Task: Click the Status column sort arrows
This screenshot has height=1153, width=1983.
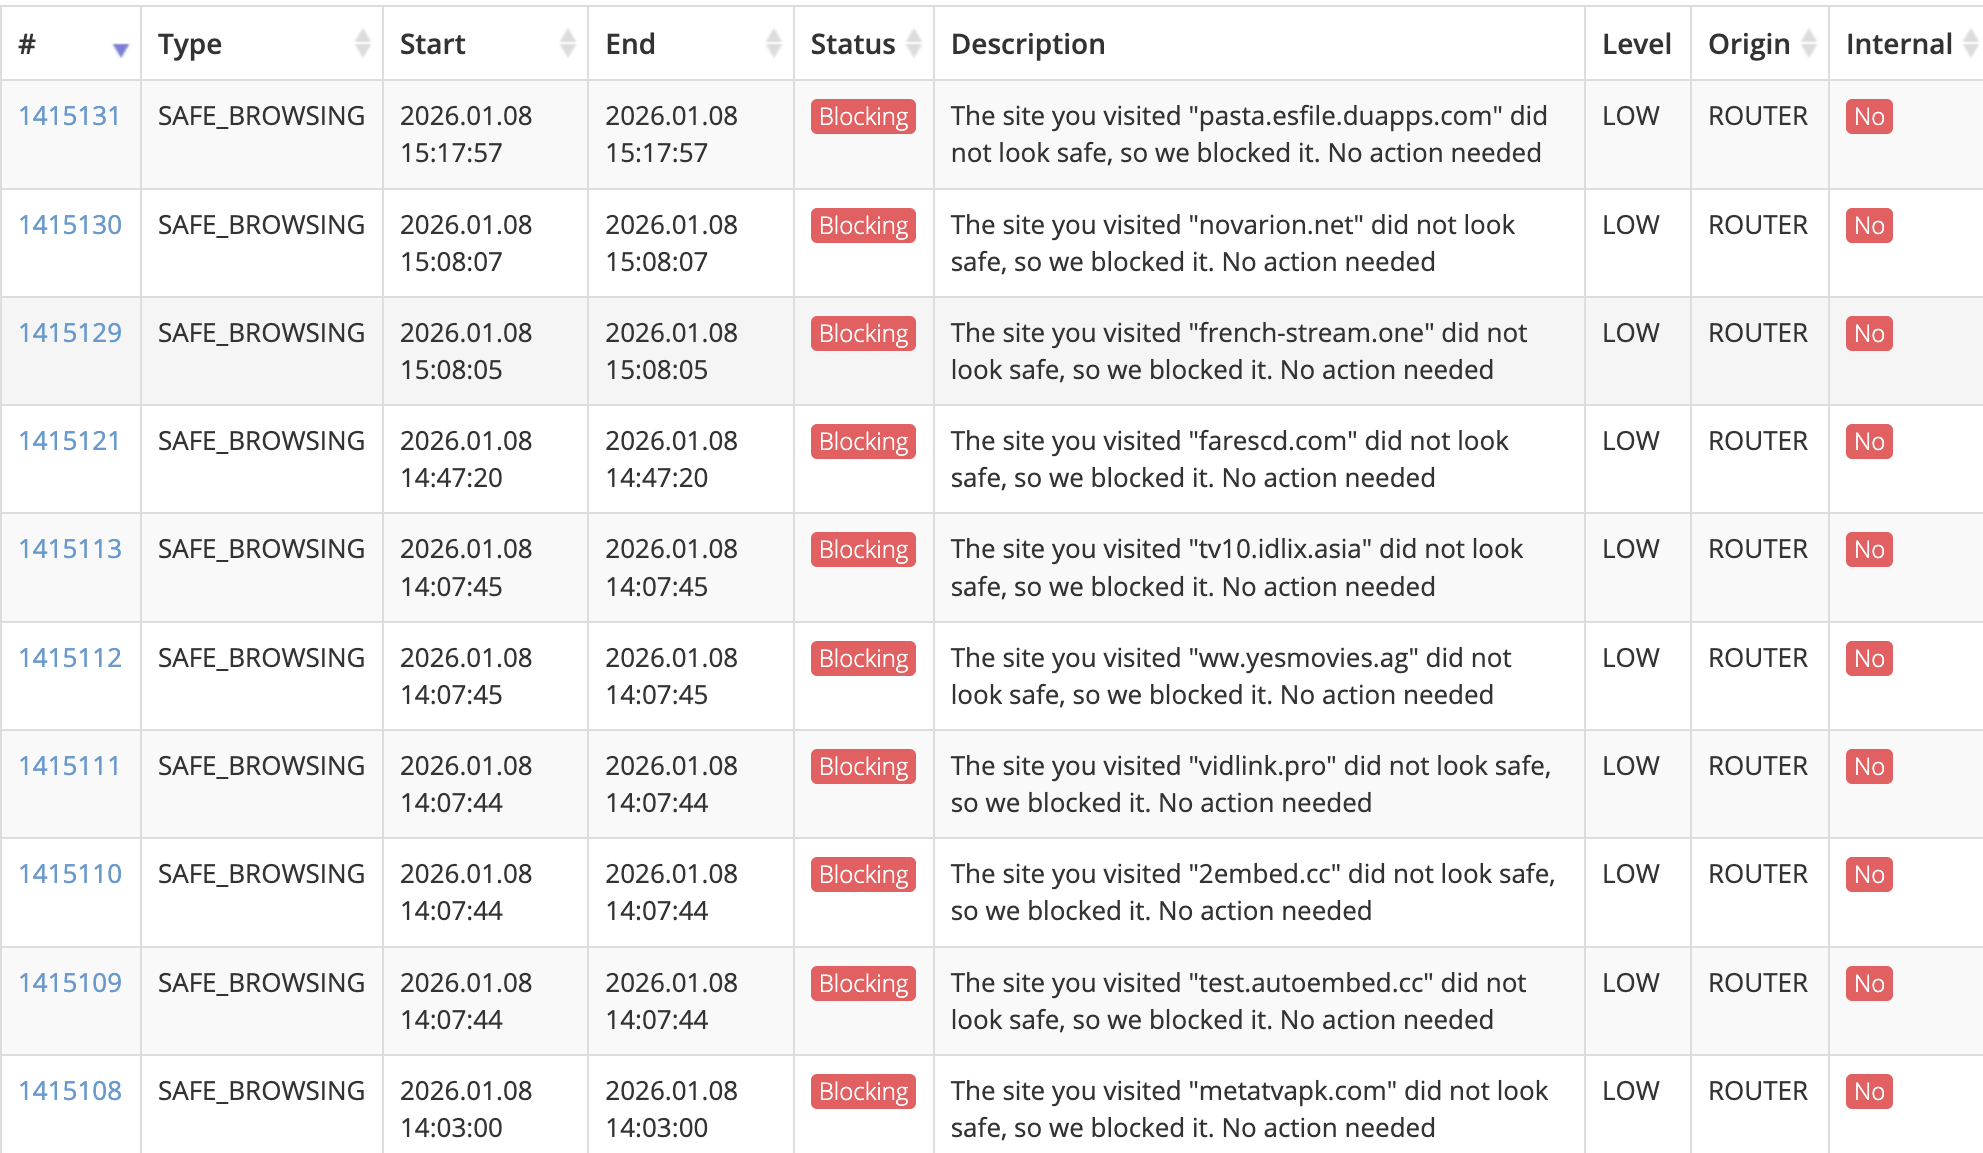Action: 913,44
